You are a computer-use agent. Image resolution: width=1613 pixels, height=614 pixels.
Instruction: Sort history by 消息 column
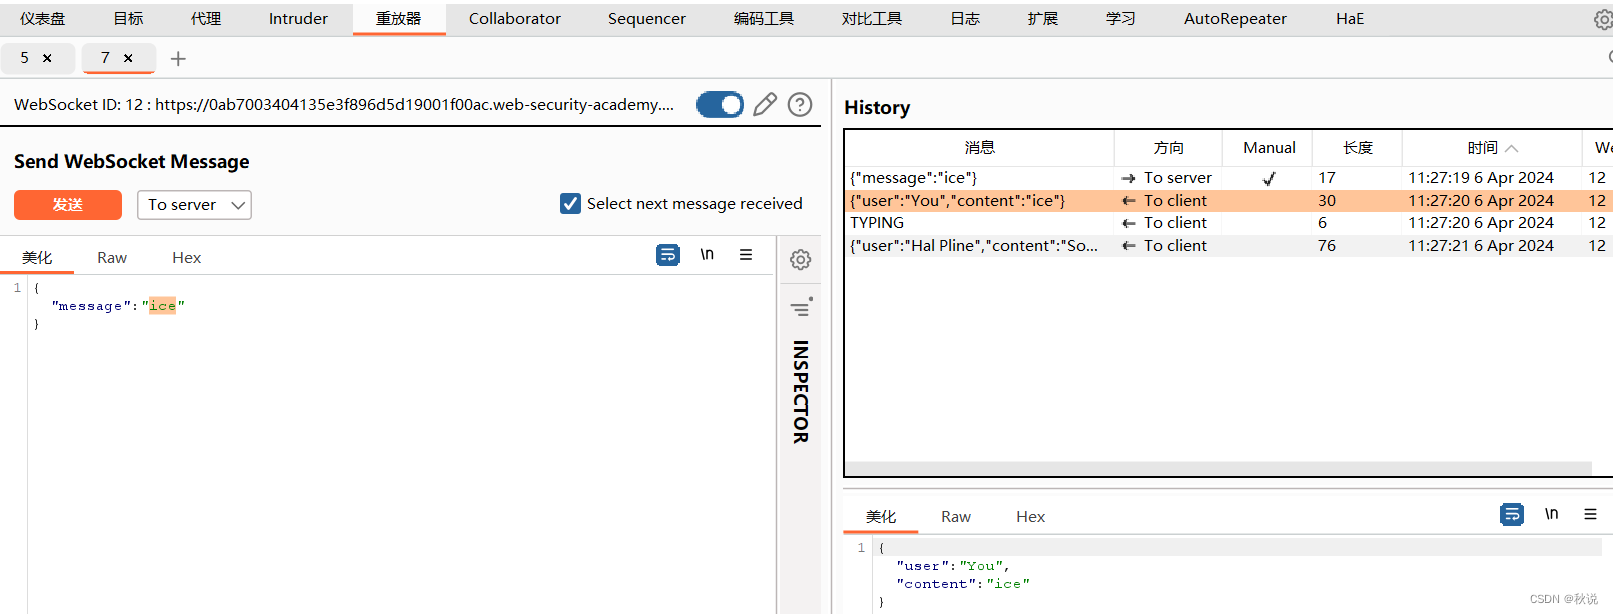click(x=980, y=148)
